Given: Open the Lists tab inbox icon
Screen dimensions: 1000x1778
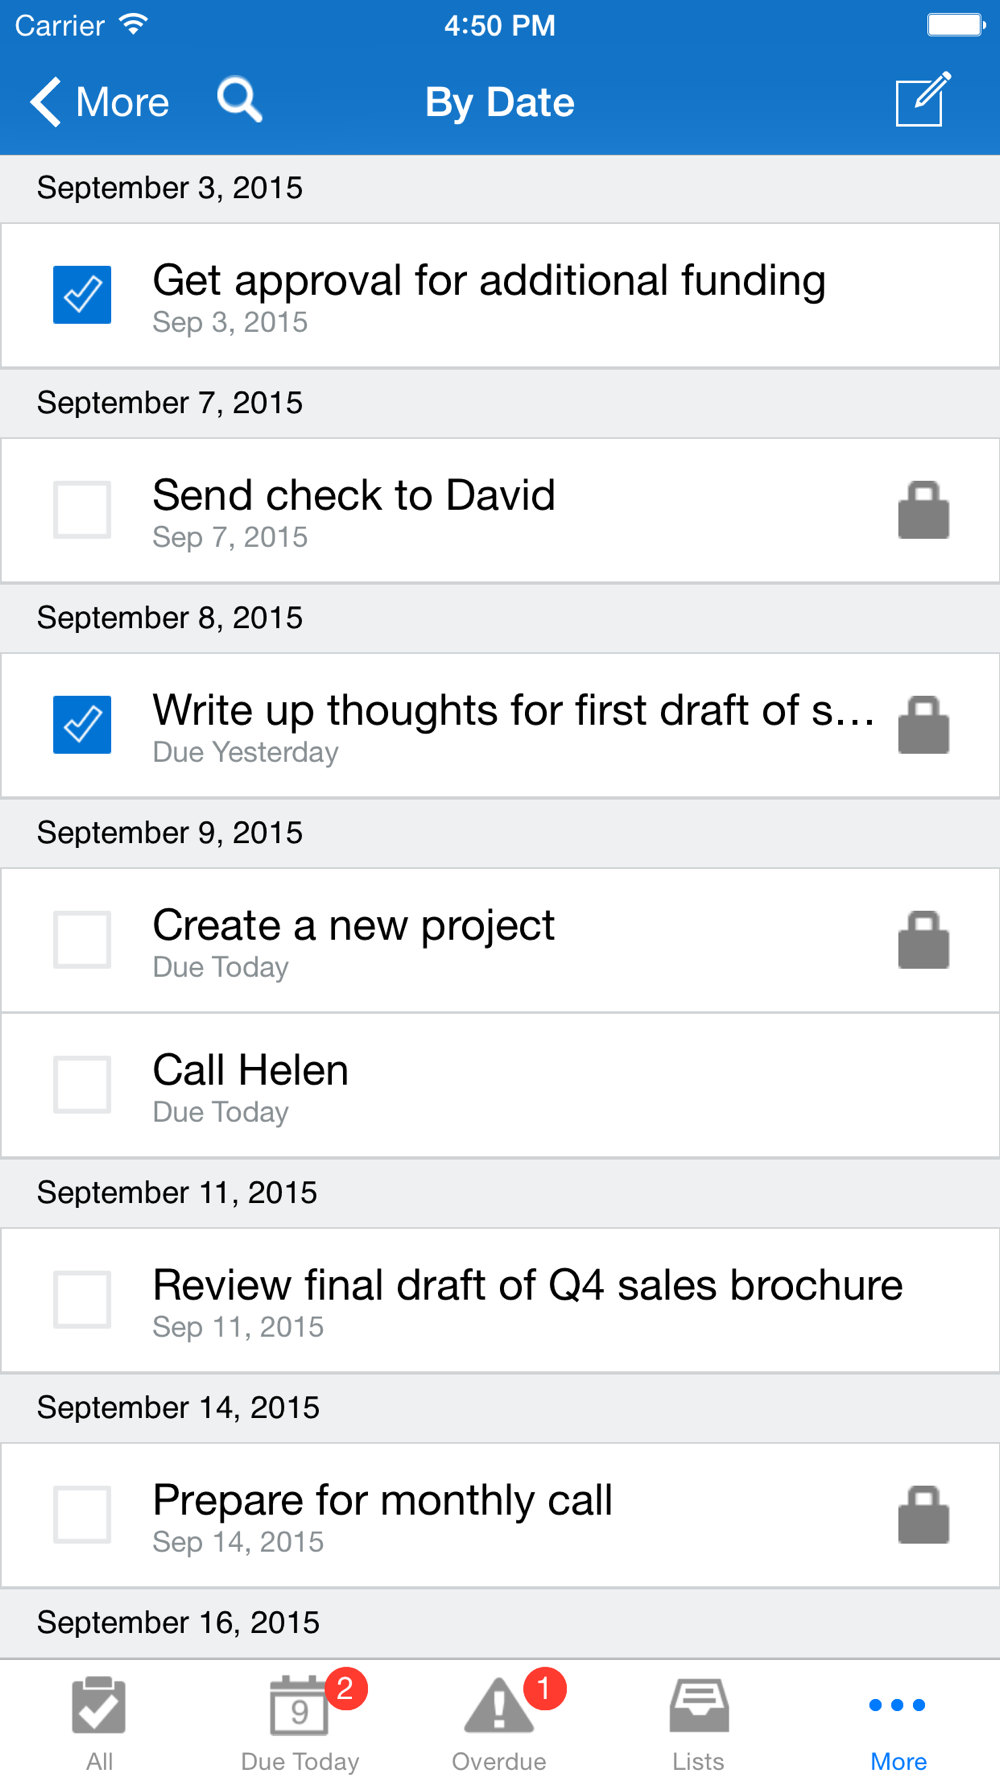Looking at the screenshot, I should click(698, 1722).
